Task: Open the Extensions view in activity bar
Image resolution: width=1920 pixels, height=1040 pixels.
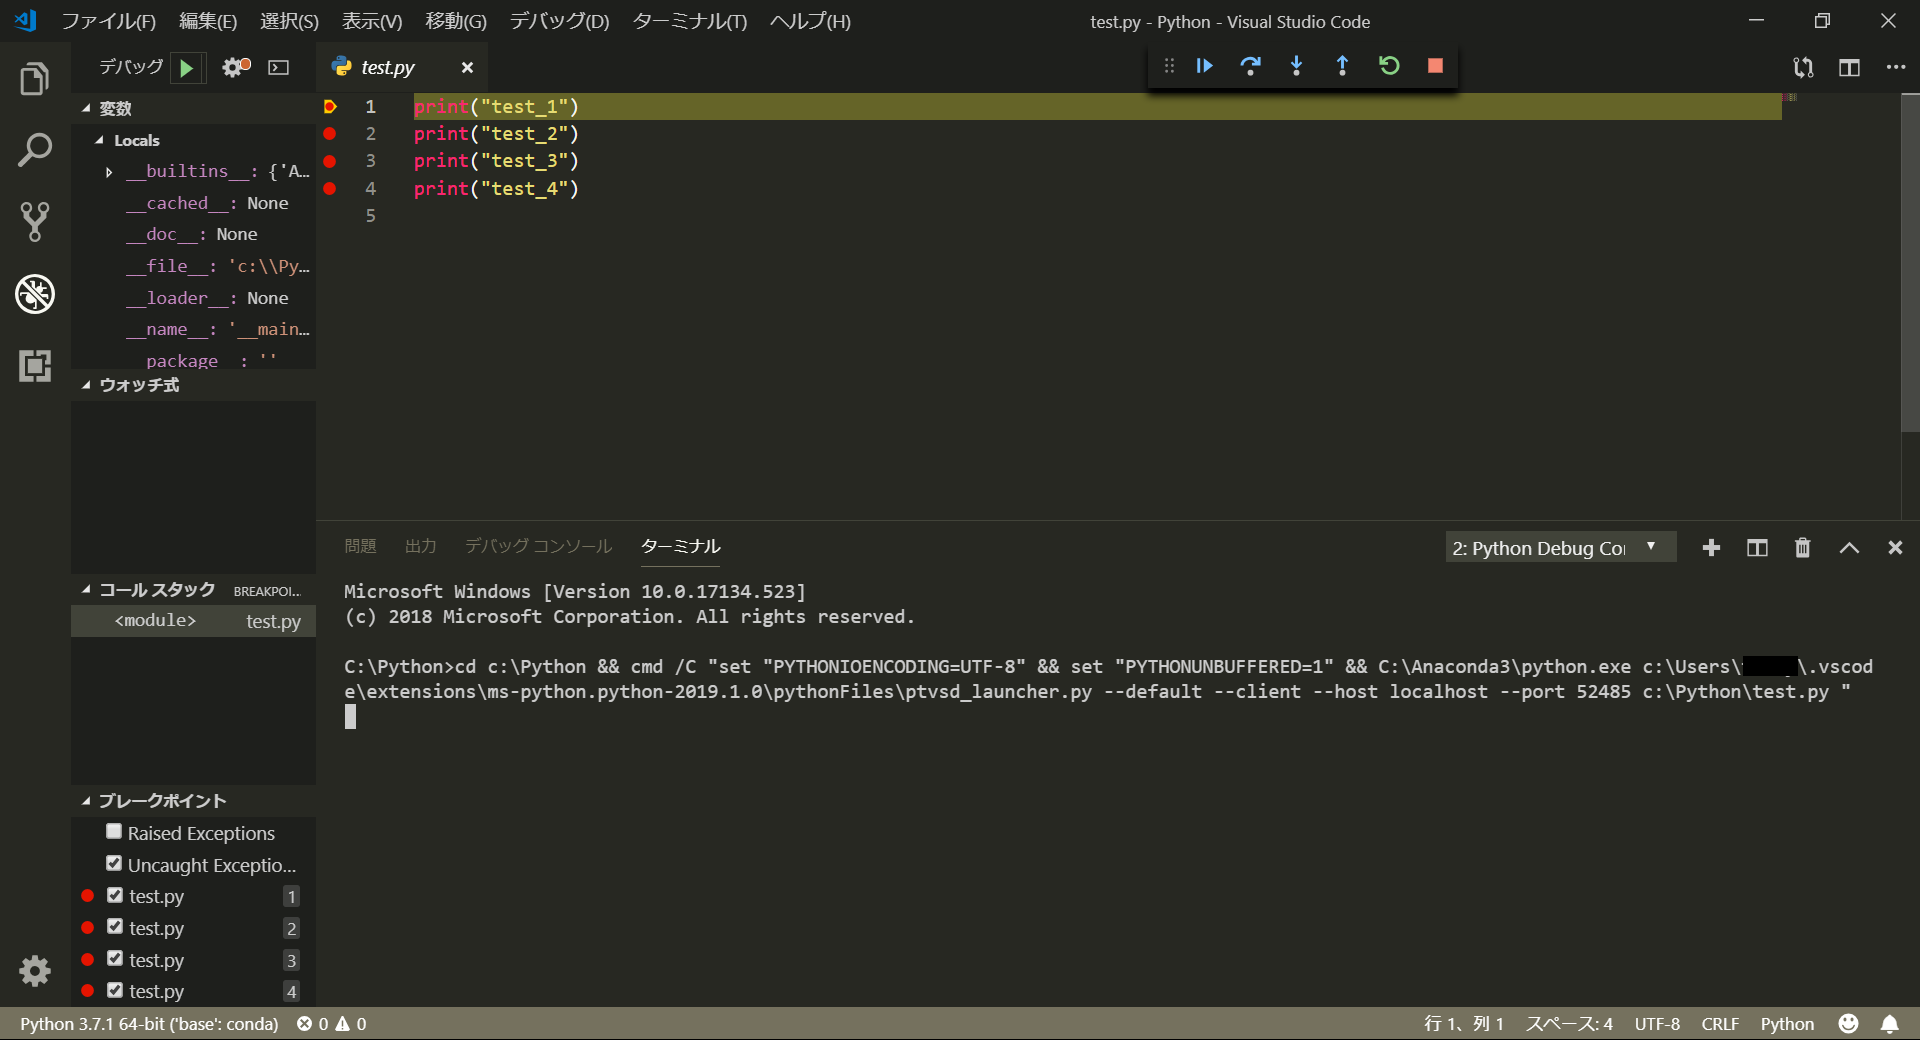Action: [x=35, y=366]
